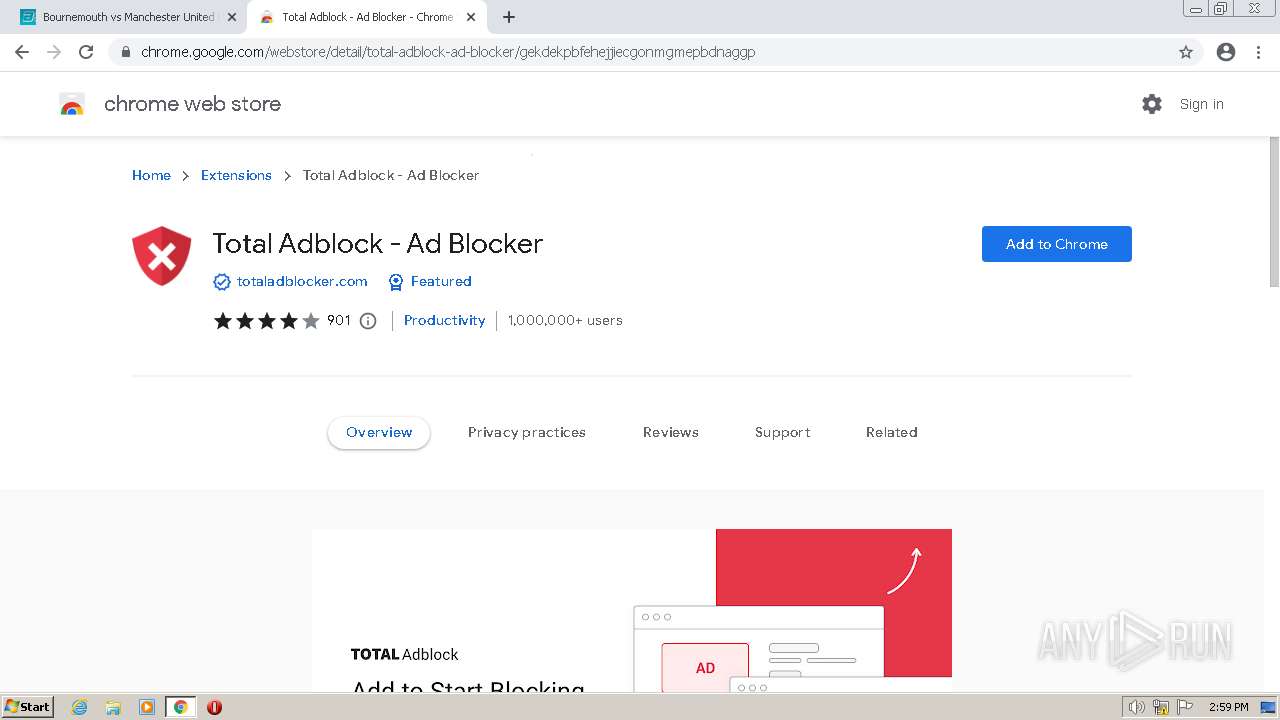Click the Chrome Web Store rainbow logo

(72, 104)
